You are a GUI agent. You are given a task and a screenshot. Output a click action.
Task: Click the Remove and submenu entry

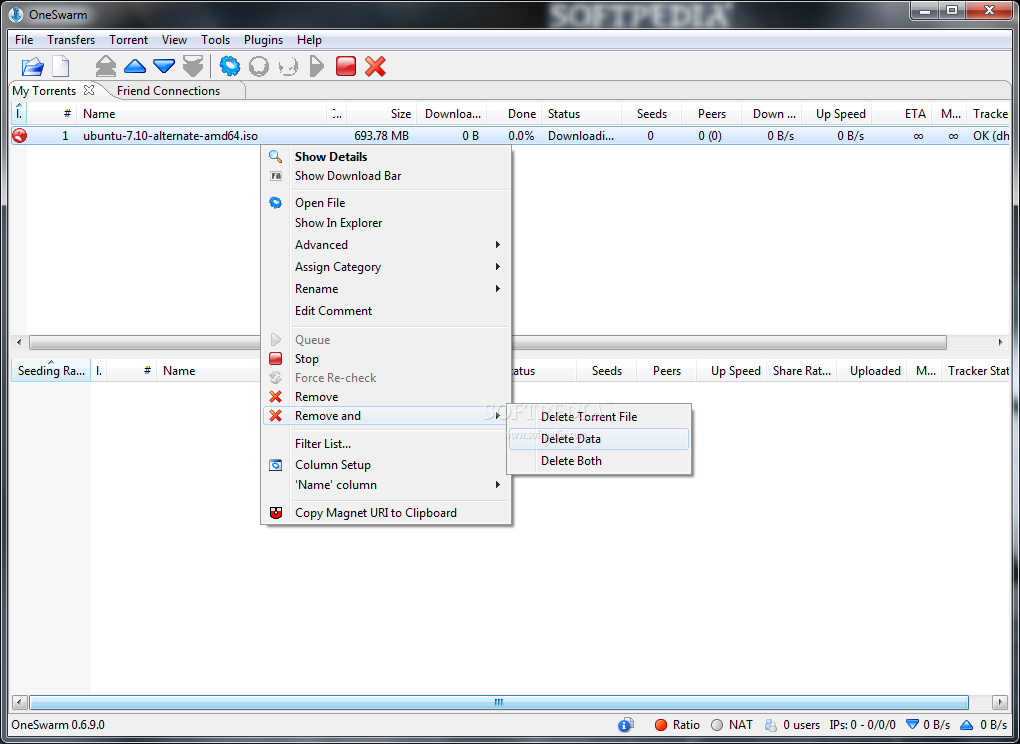click(386, 416)
